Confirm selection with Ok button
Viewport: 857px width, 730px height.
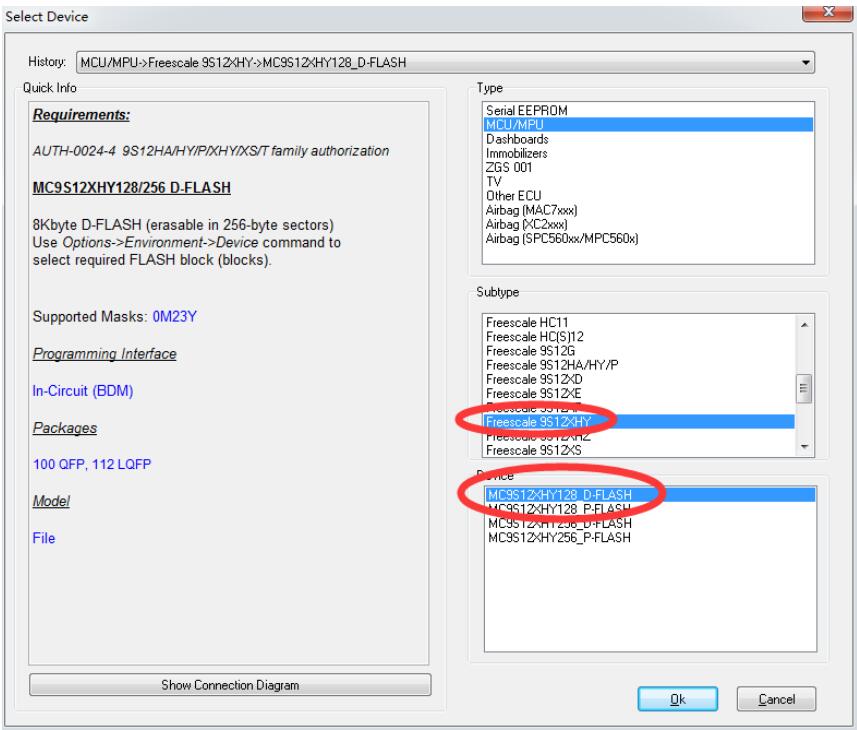(678, 699)
